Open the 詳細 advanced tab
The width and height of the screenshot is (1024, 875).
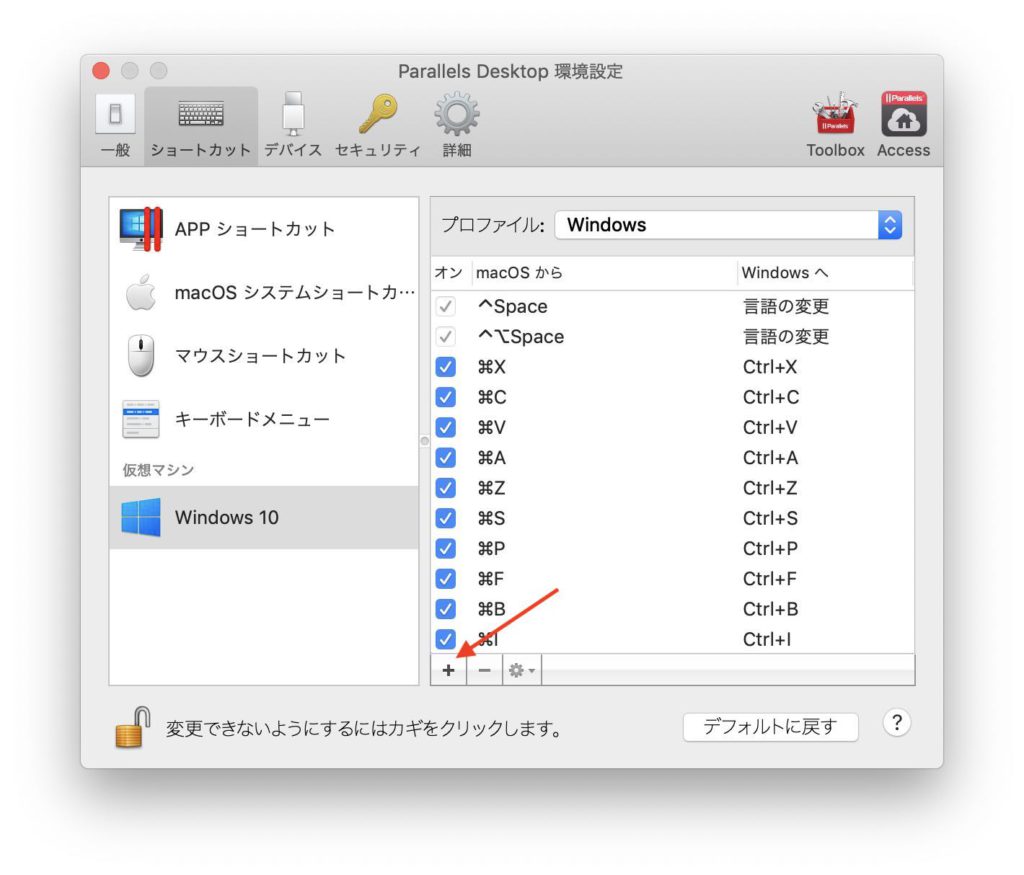point(456,126)
